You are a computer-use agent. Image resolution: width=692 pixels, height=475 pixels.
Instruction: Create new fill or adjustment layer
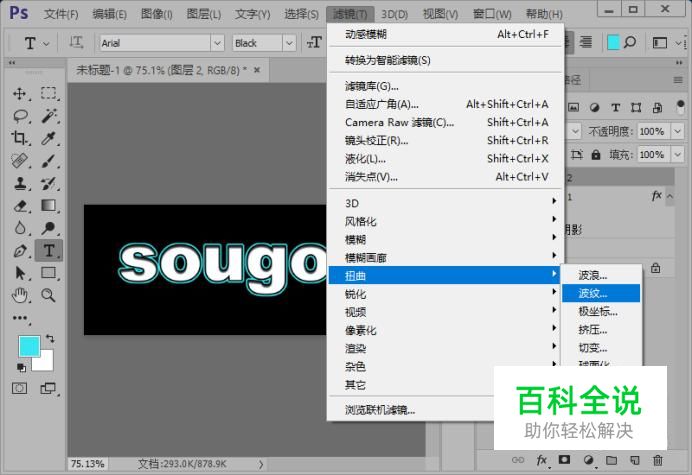[588, 460]
